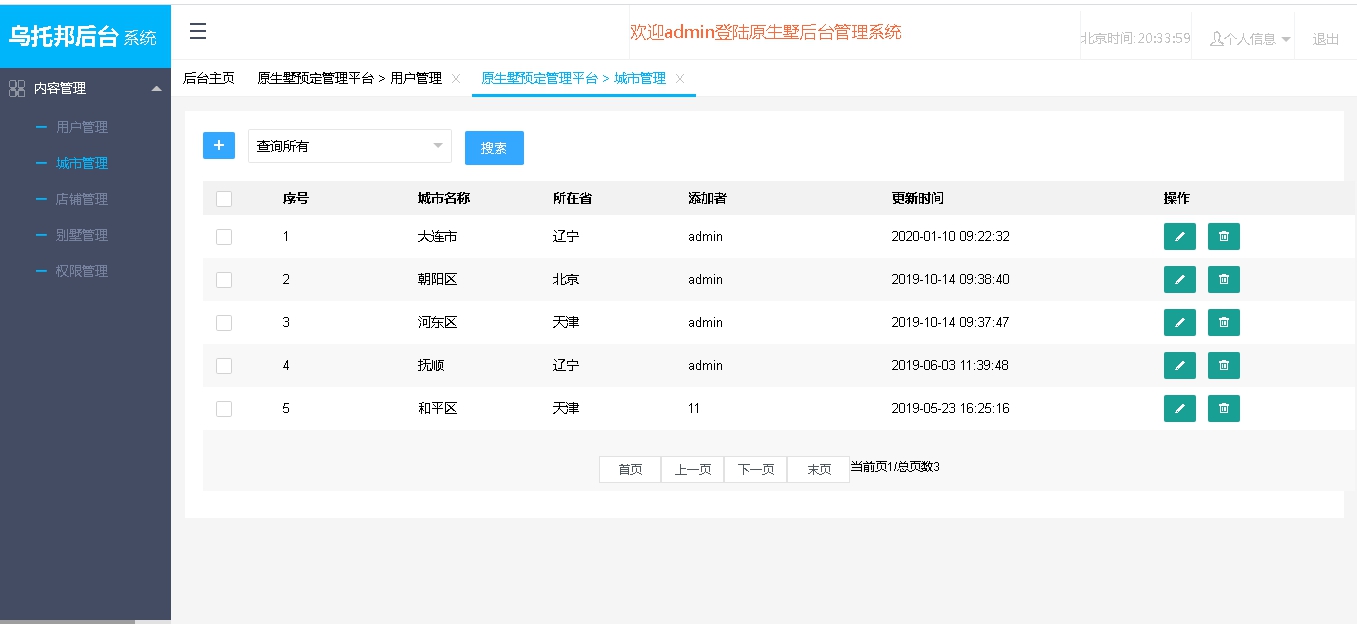Check the box for 朝阳区
Viewport: 1357px width, 624px height.
point(224,280)
